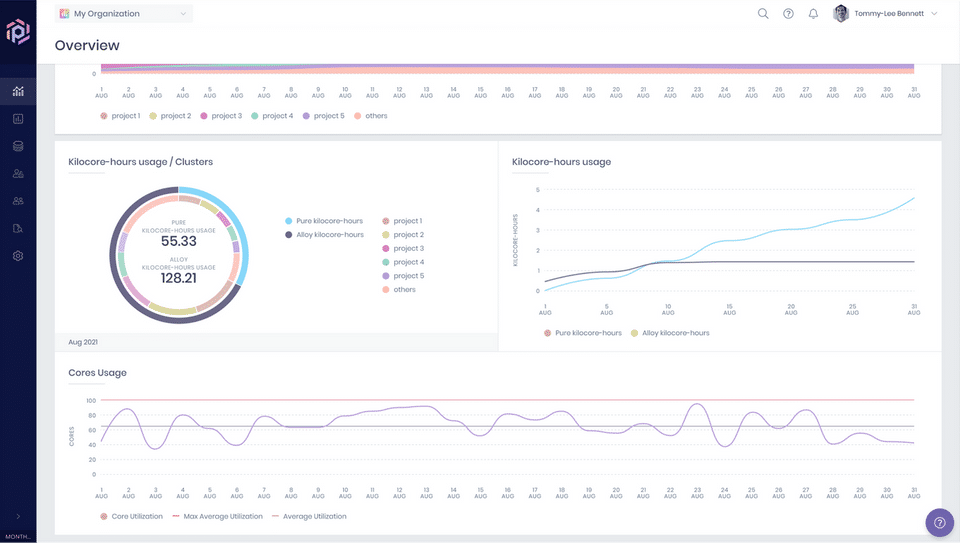Toggle project 1 in the top chart legend

tap(121, 116)
